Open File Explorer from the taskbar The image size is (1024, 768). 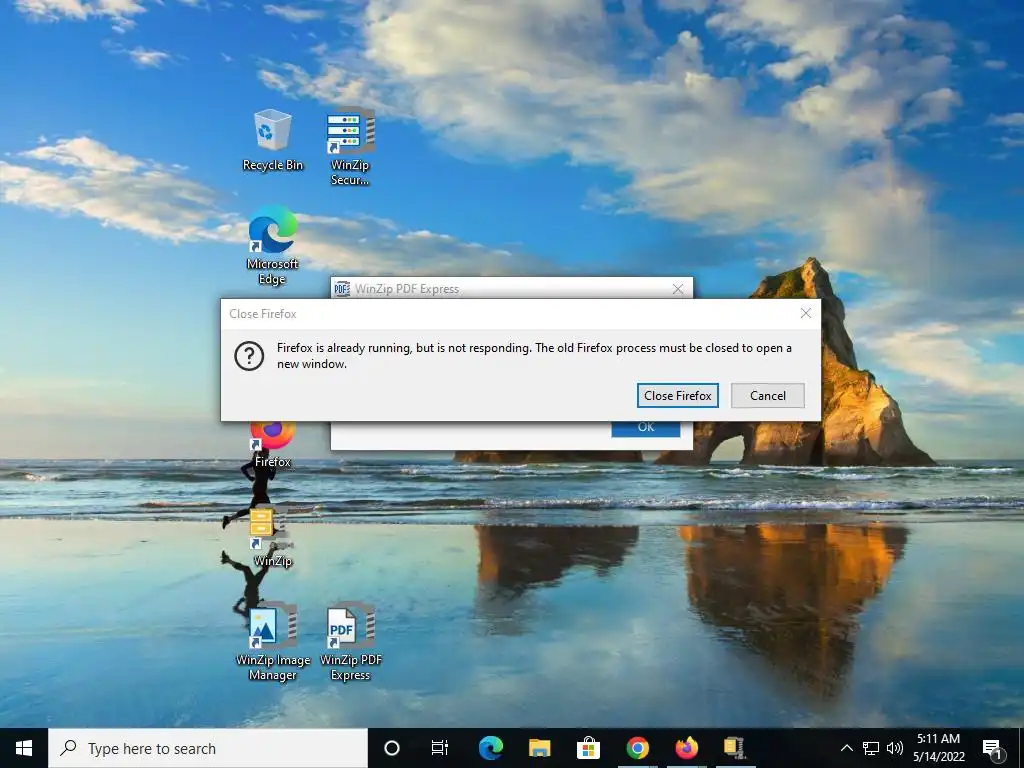(x=539, y=748)
